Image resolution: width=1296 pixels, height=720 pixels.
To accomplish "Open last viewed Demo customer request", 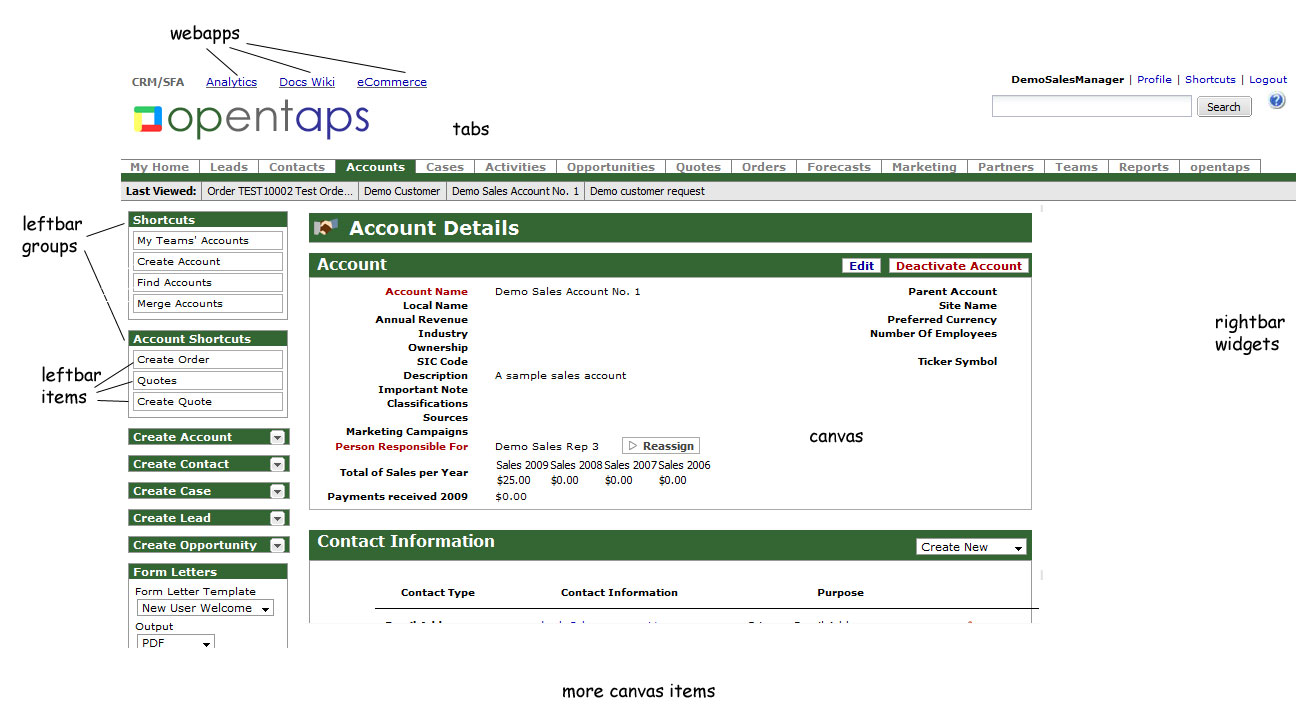I will (x=647, y=191).
